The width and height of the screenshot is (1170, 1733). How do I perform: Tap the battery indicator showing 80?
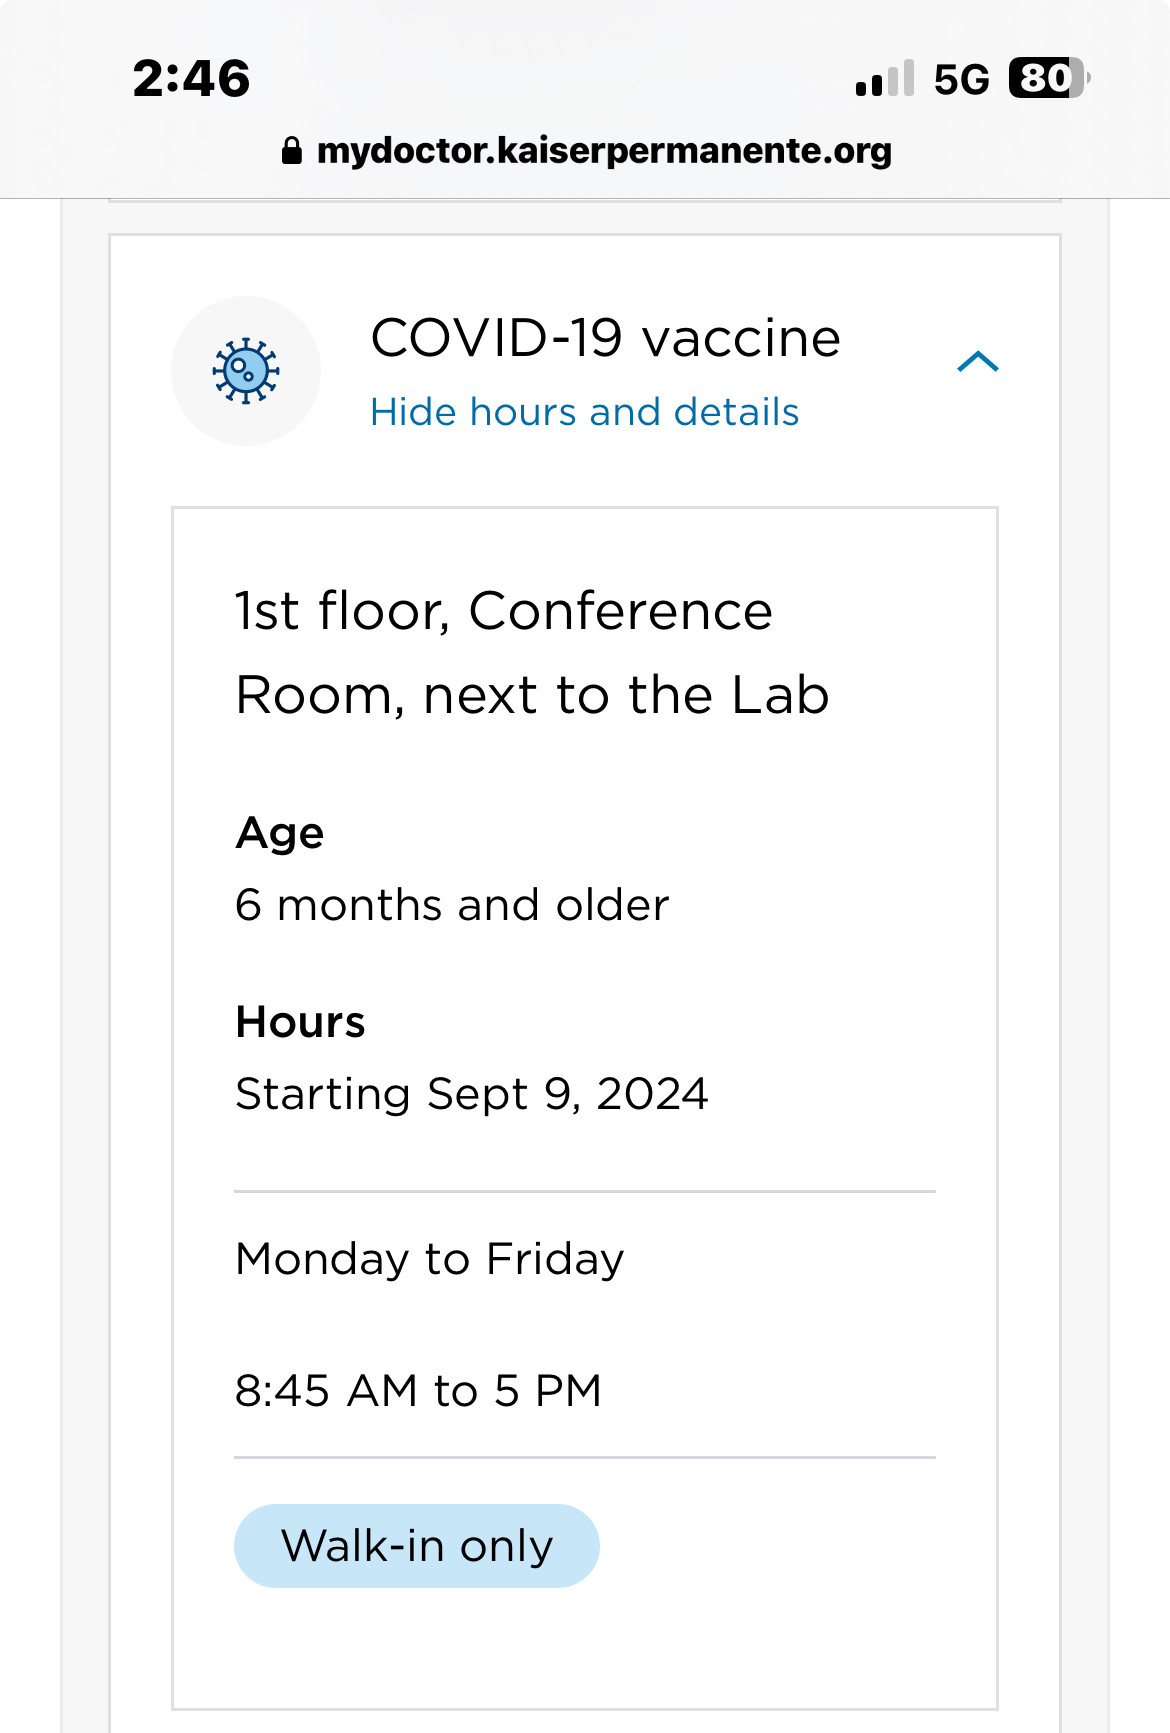[1049, 78]
